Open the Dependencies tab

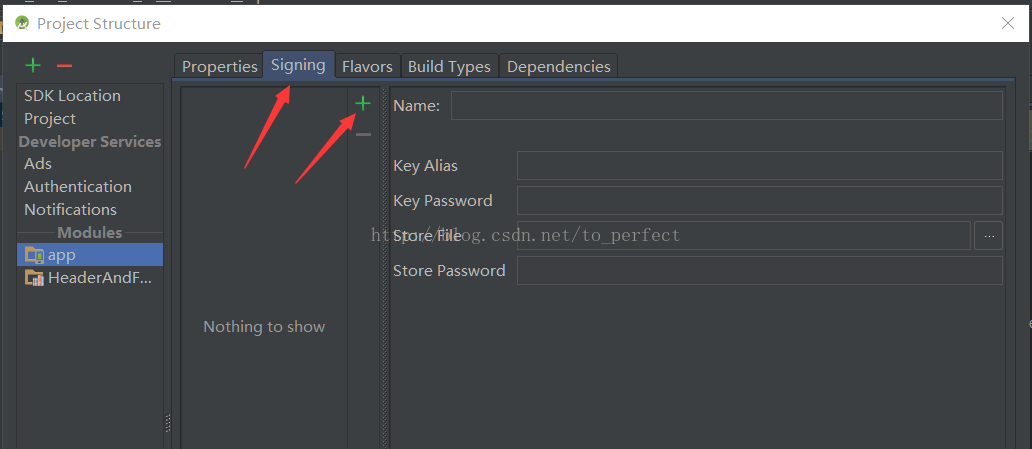click(x=558, y=66)
